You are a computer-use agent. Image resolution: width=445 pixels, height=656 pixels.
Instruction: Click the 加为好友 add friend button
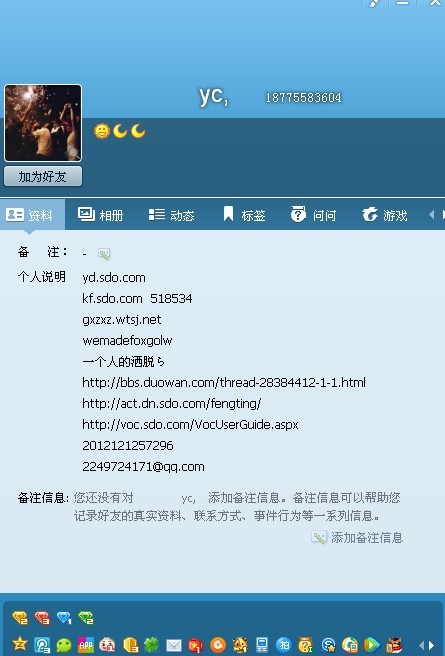pos(43,177)
